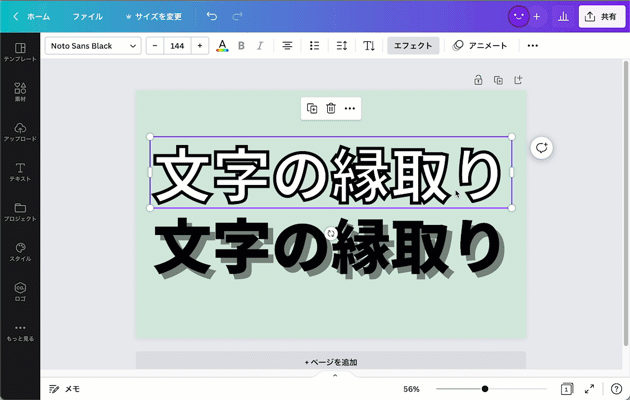Open letter and line spacing options

[x=342, y=46]
